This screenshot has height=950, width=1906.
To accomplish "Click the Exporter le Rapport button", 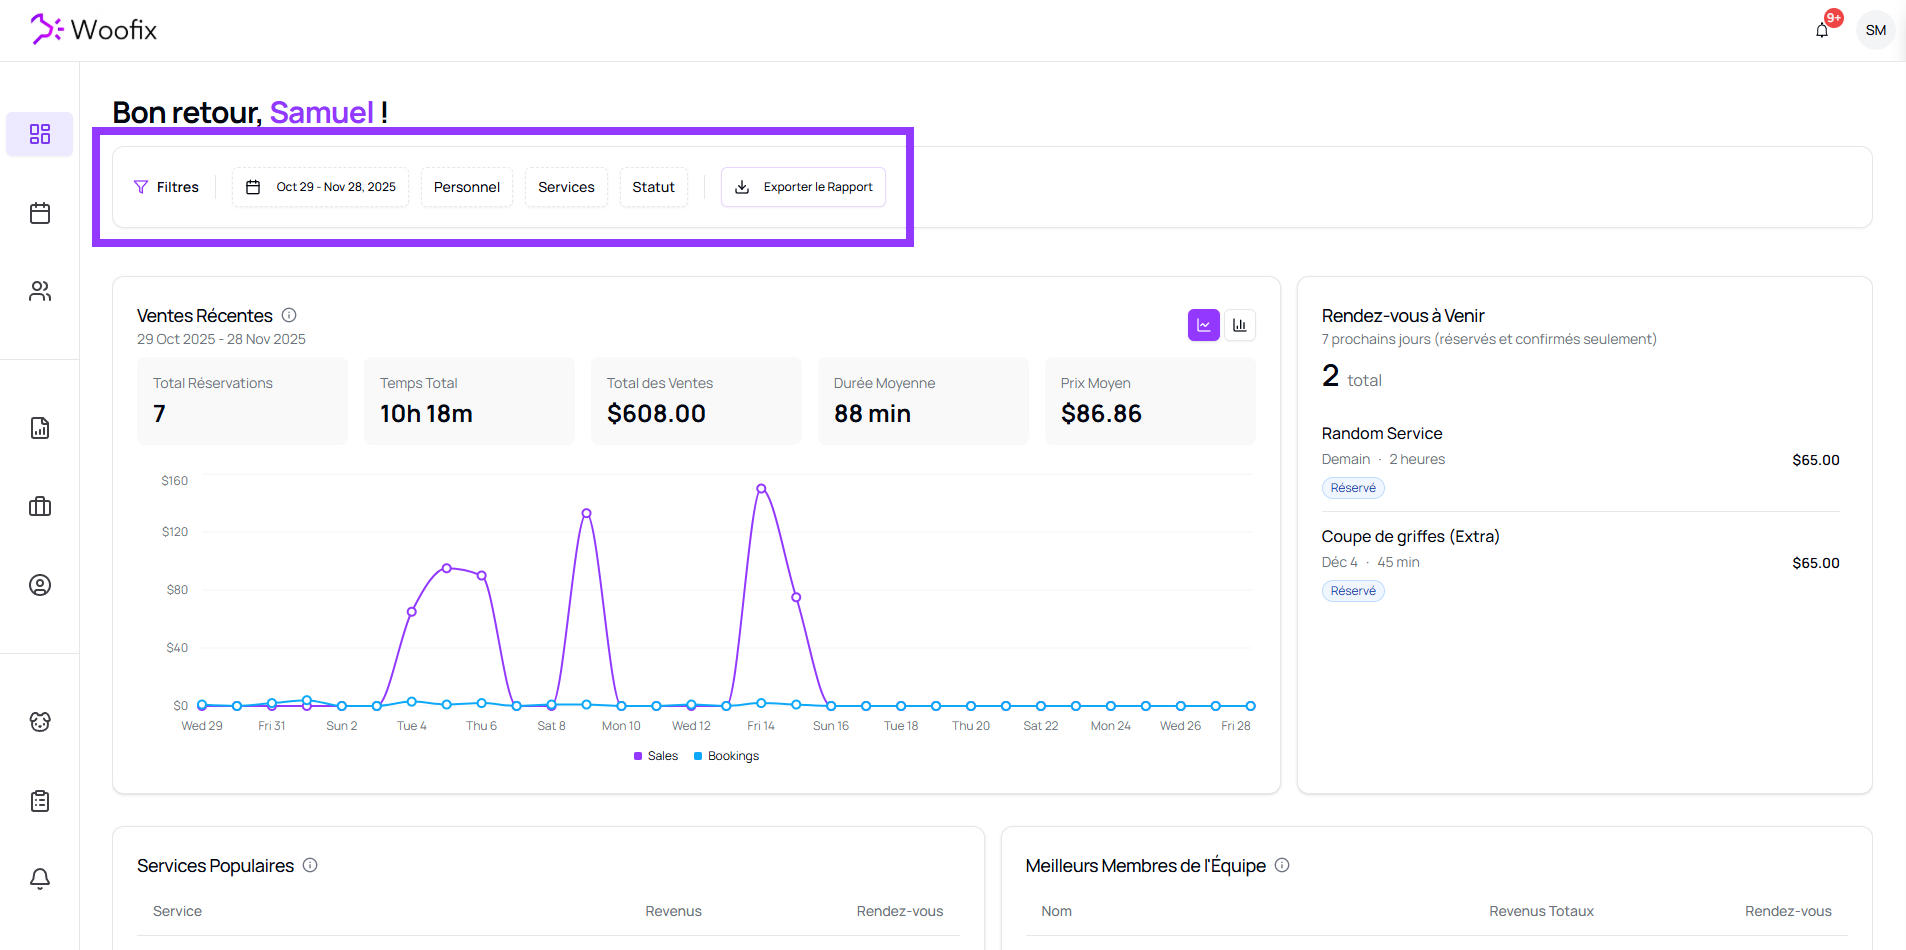I will pyautogui.click(x=804, y=187).
